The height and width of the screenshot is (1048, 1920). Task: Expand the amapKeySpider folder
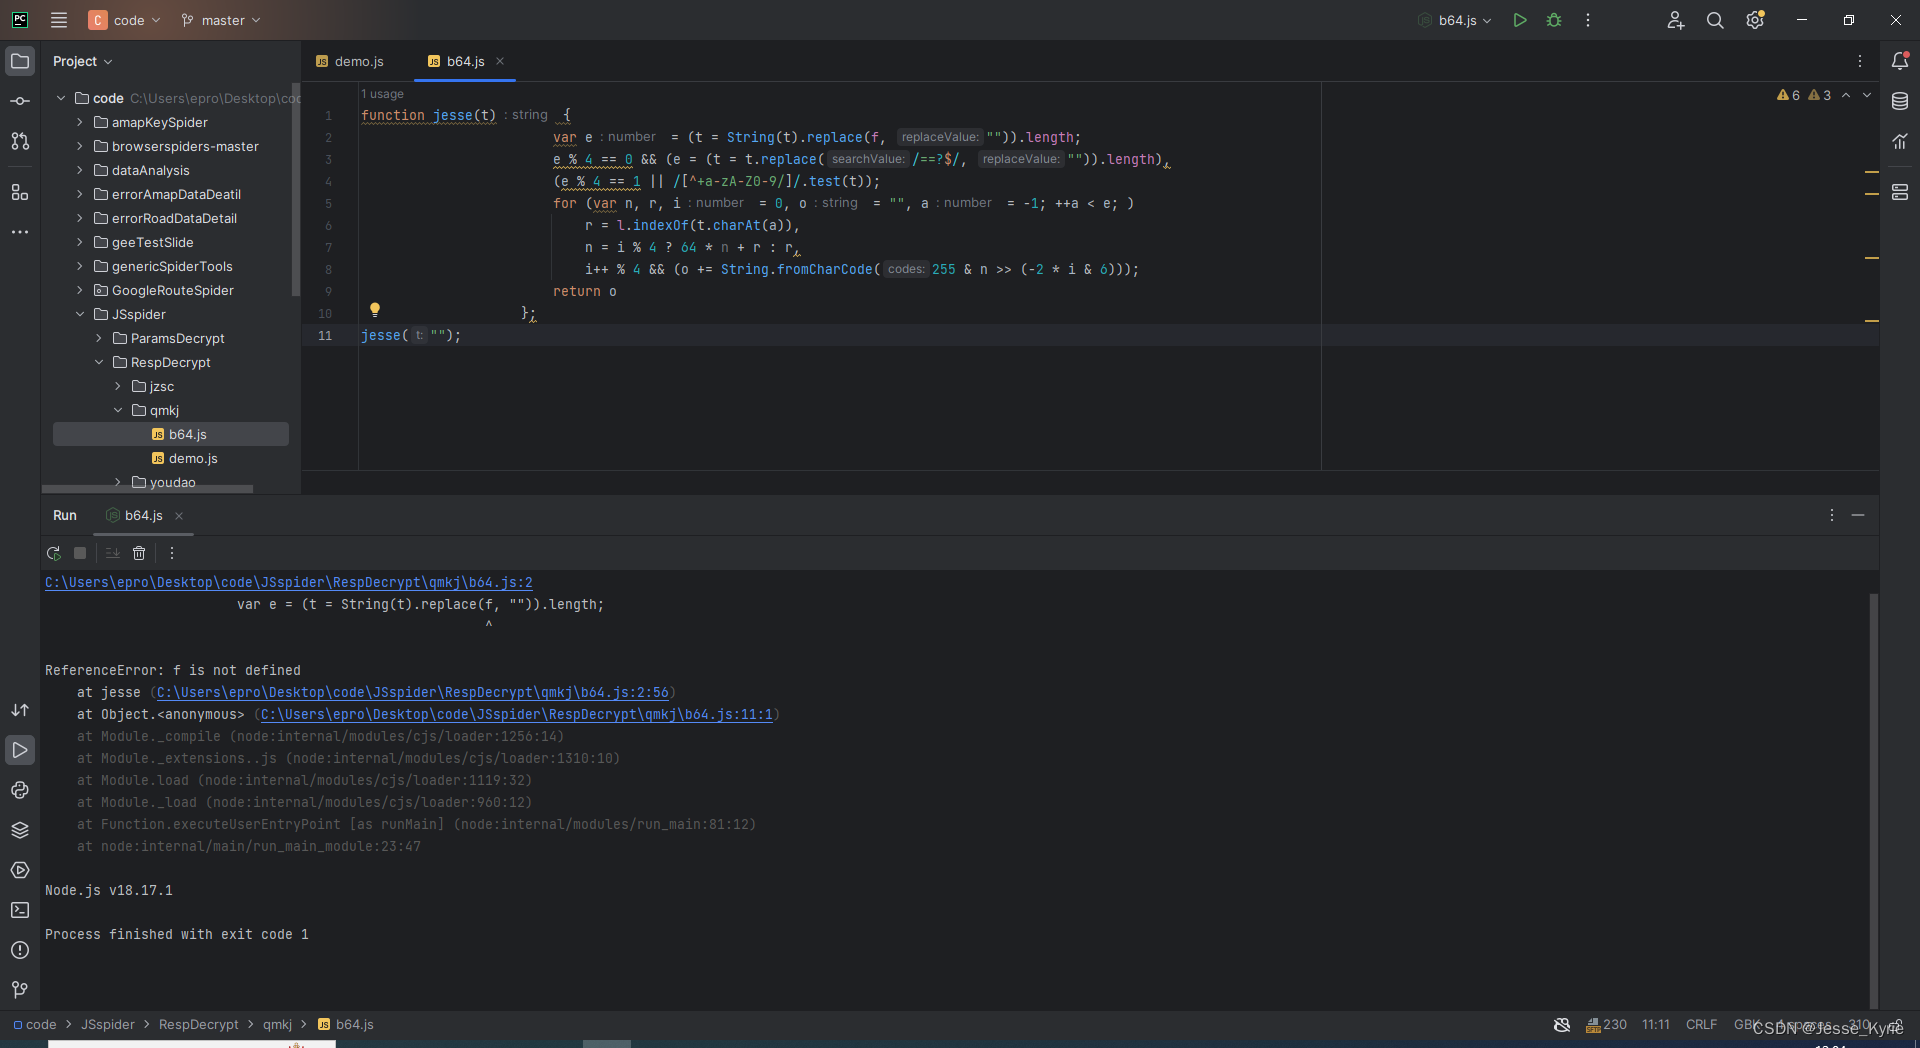(x=80, y=122)
